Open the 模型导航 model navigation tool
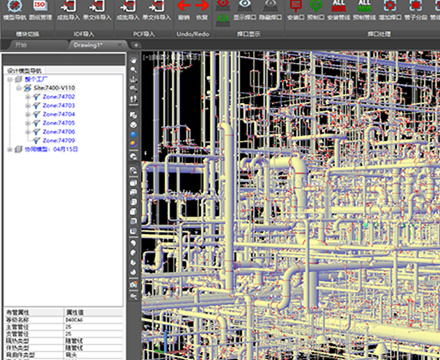440x360 pixels. (x=15, y=10)
